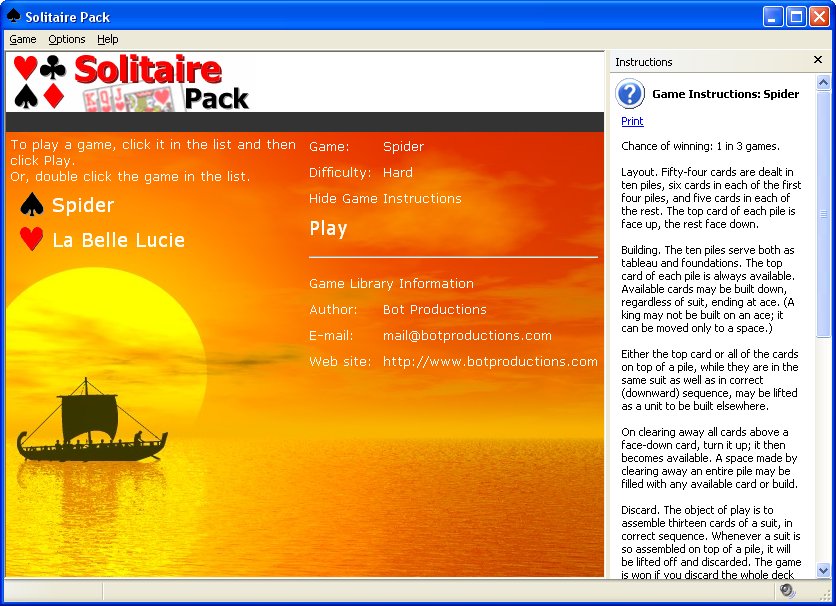This screenshot has height=606, width=836.
Task: Click the Game Instructions: Spider heading
Action: (726, 94)
